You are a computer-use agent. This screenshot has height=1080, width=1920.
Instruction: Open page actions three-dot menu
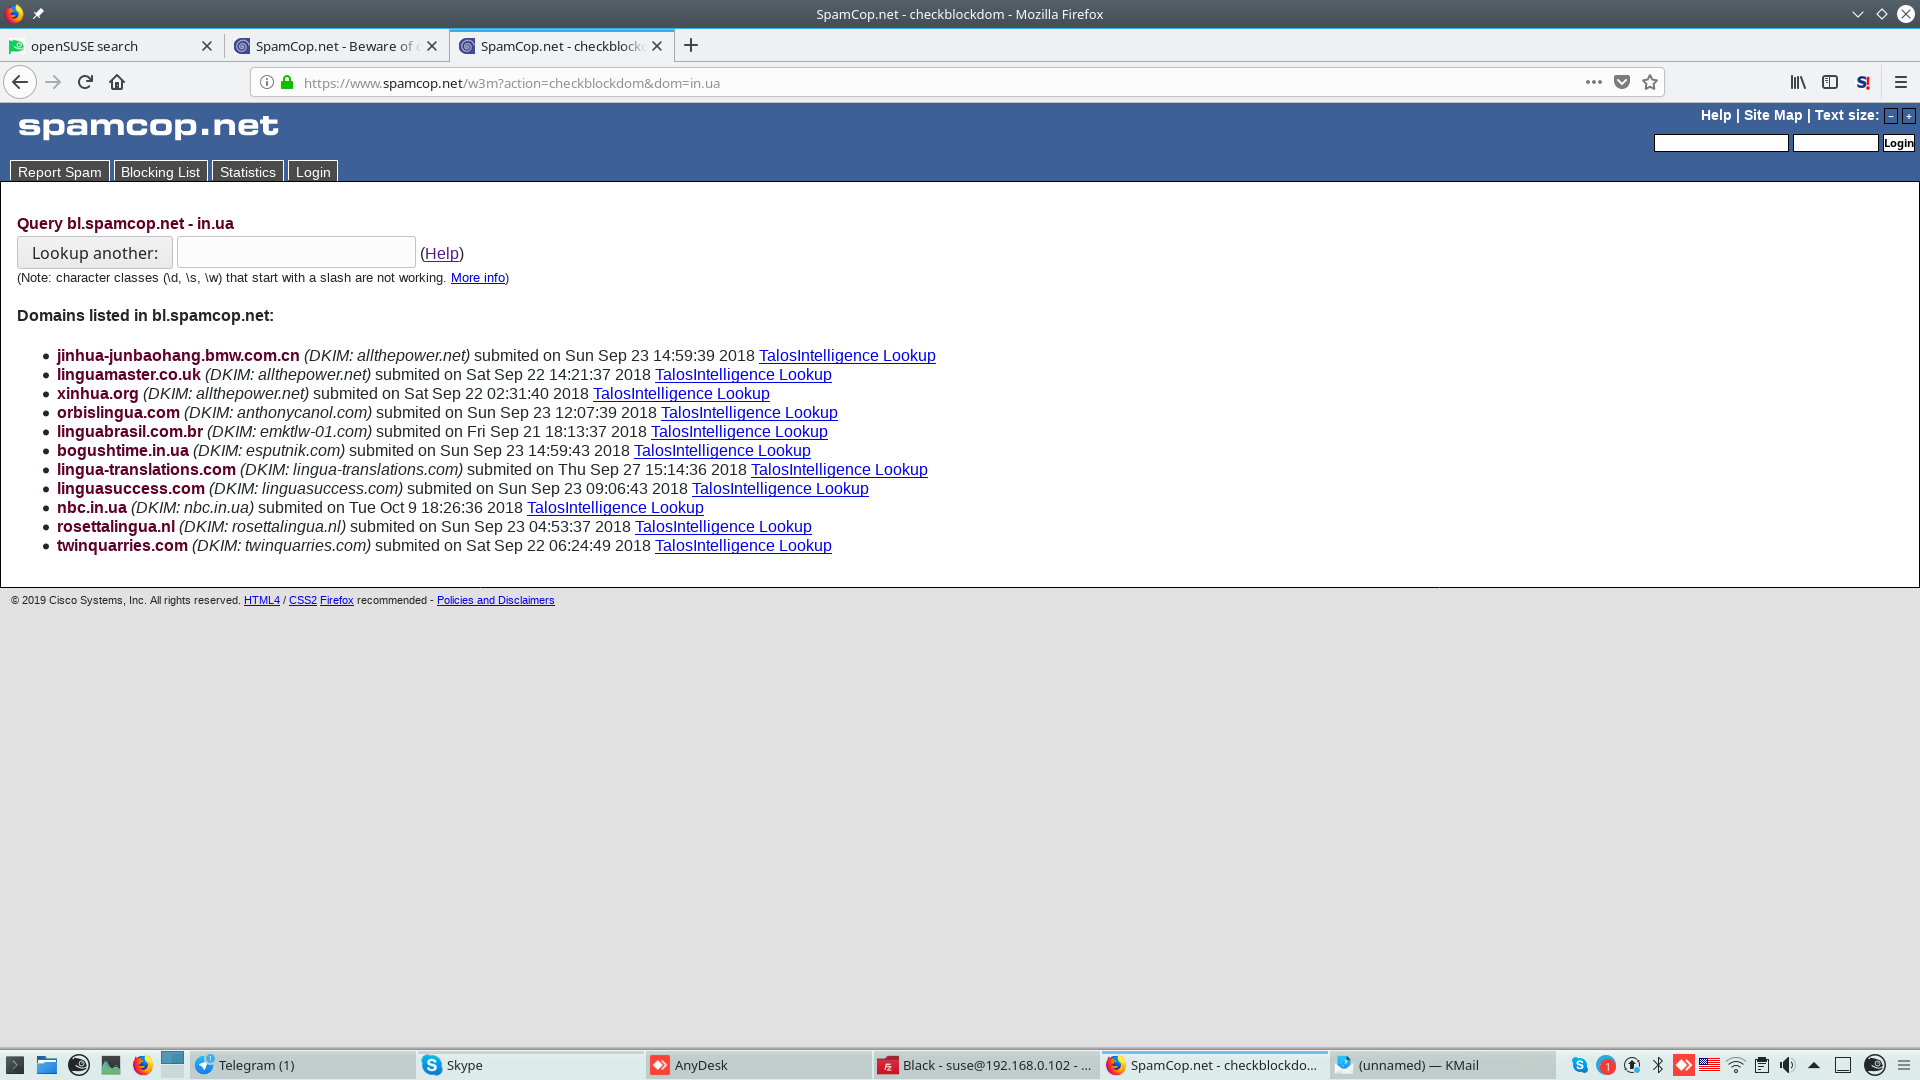(x=1594, y=82)
